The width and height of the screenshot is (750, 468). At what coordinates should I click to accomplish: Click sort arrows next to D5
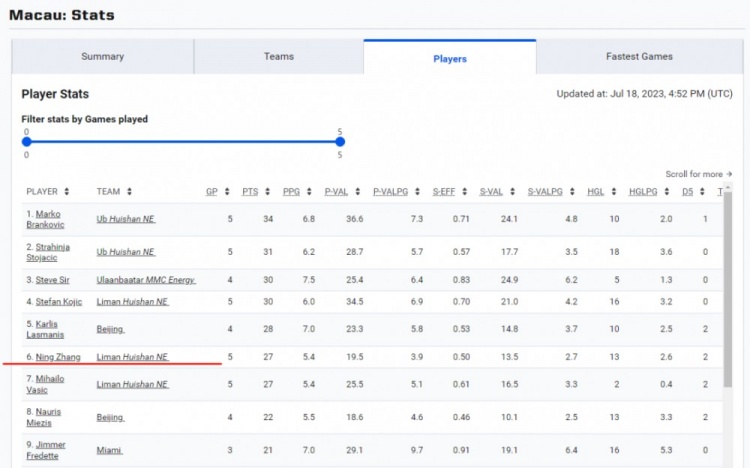pos(702,191)
